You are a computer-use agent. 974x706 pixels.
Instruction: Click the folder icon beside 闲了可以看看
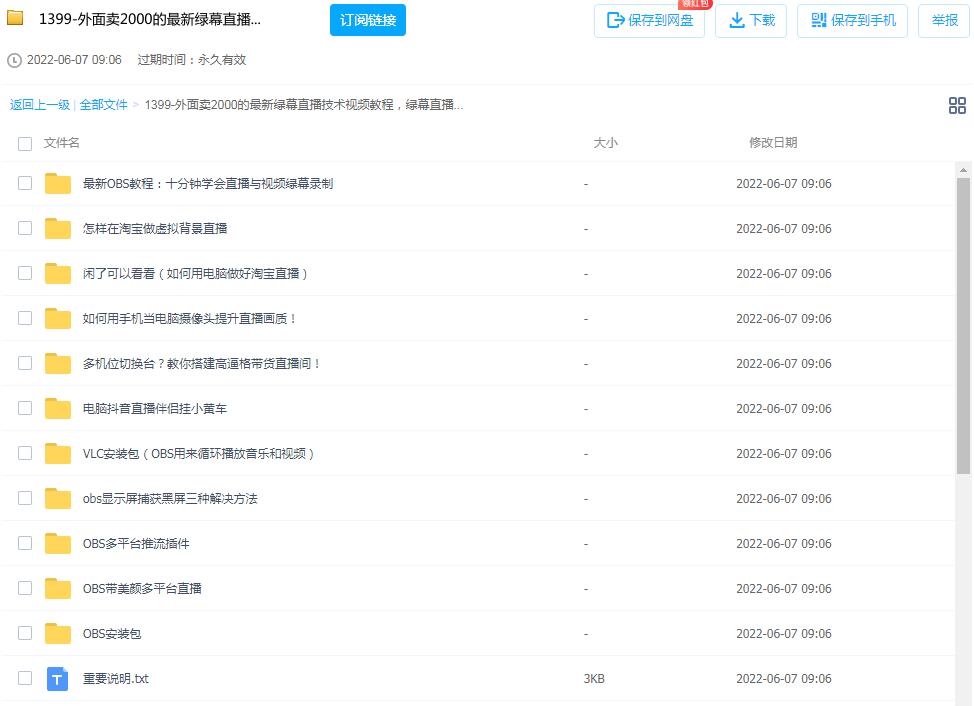pos(58,273)
